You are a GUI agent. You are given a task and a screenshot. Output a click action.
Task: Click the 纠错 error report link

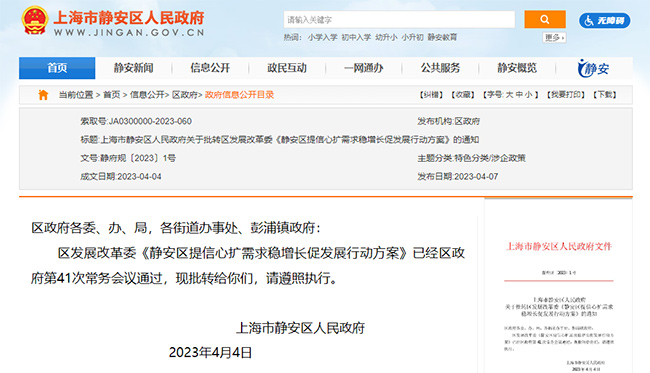point(431,95)
